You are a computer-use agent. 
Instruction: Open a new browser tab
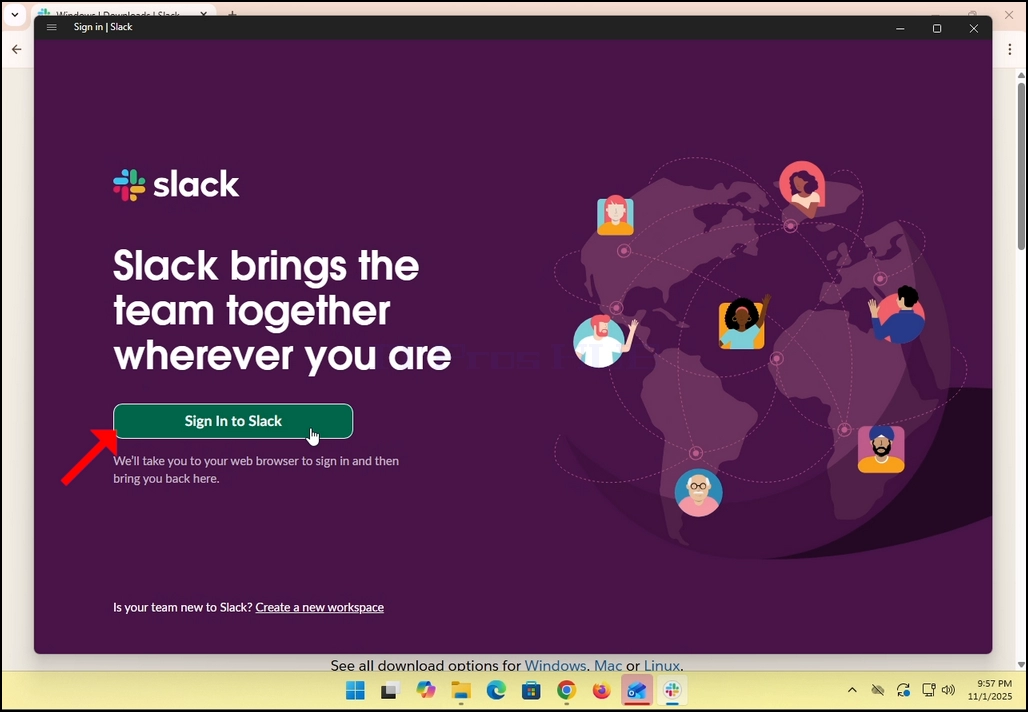pos(231,13)
